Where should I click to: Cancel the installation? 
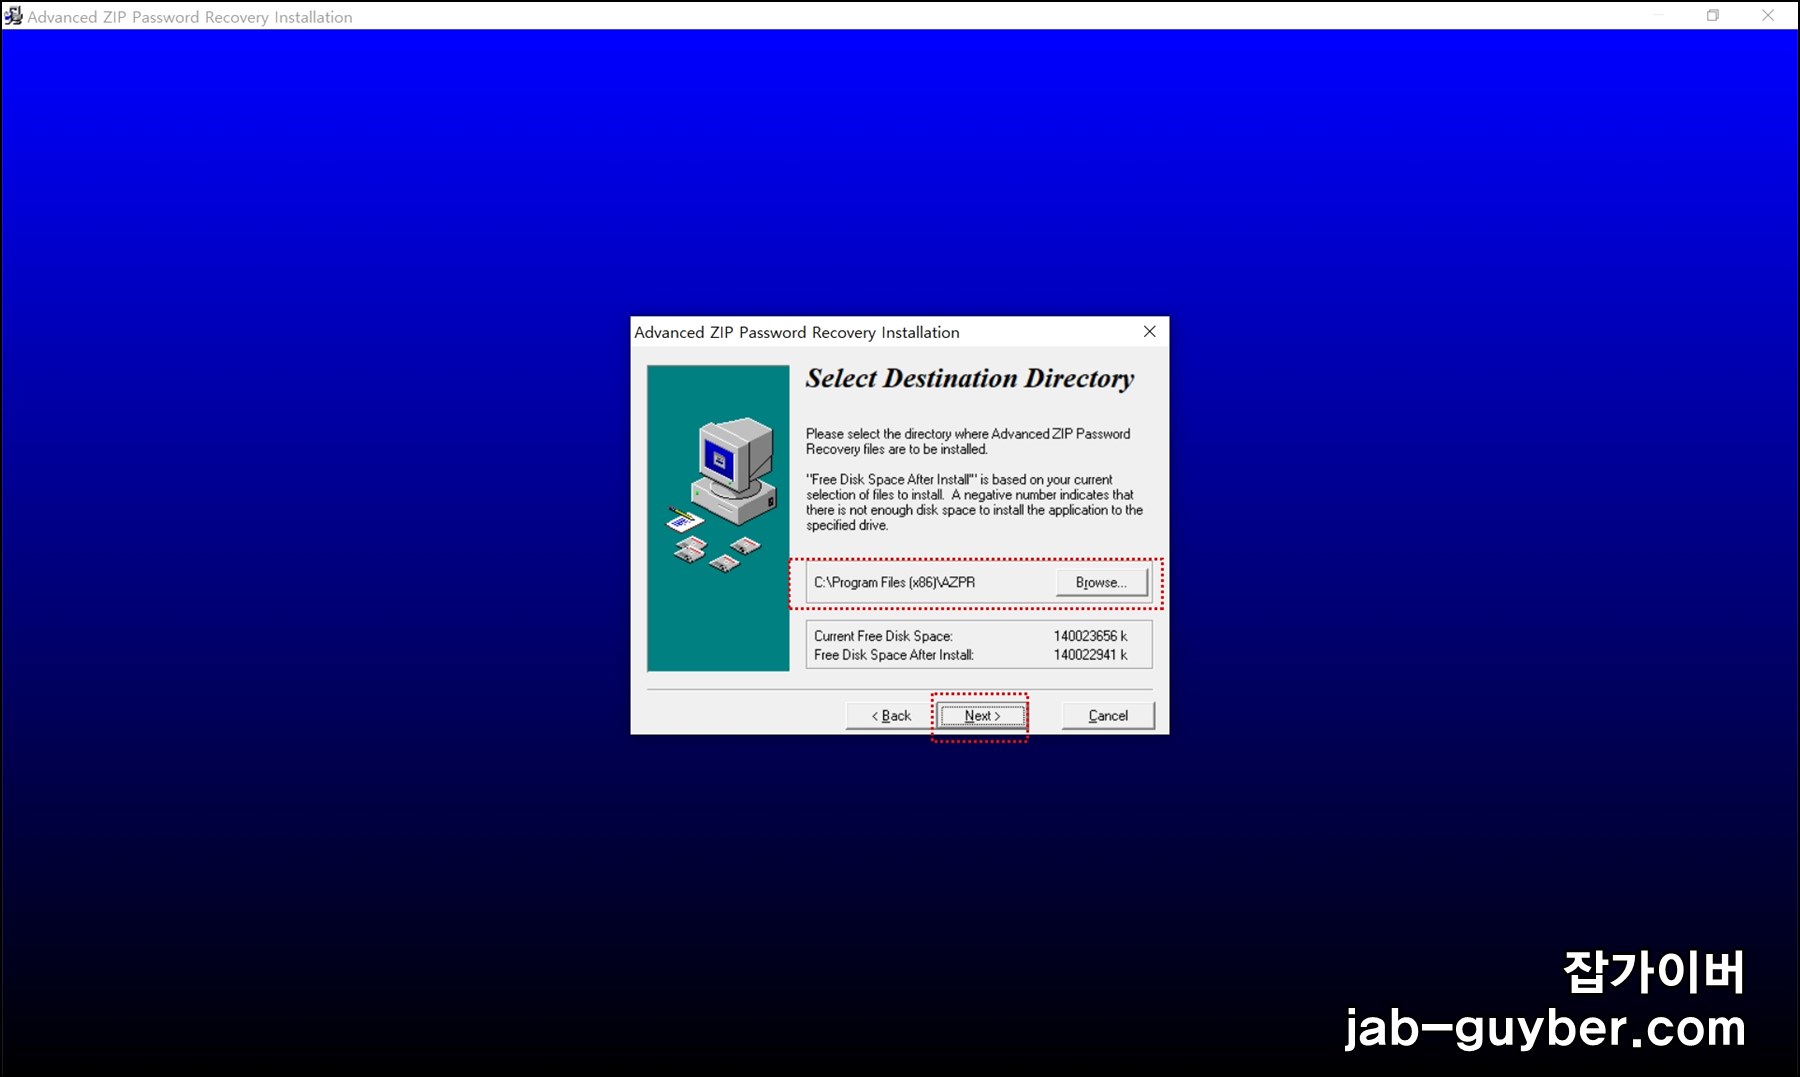pos(1108,716)
